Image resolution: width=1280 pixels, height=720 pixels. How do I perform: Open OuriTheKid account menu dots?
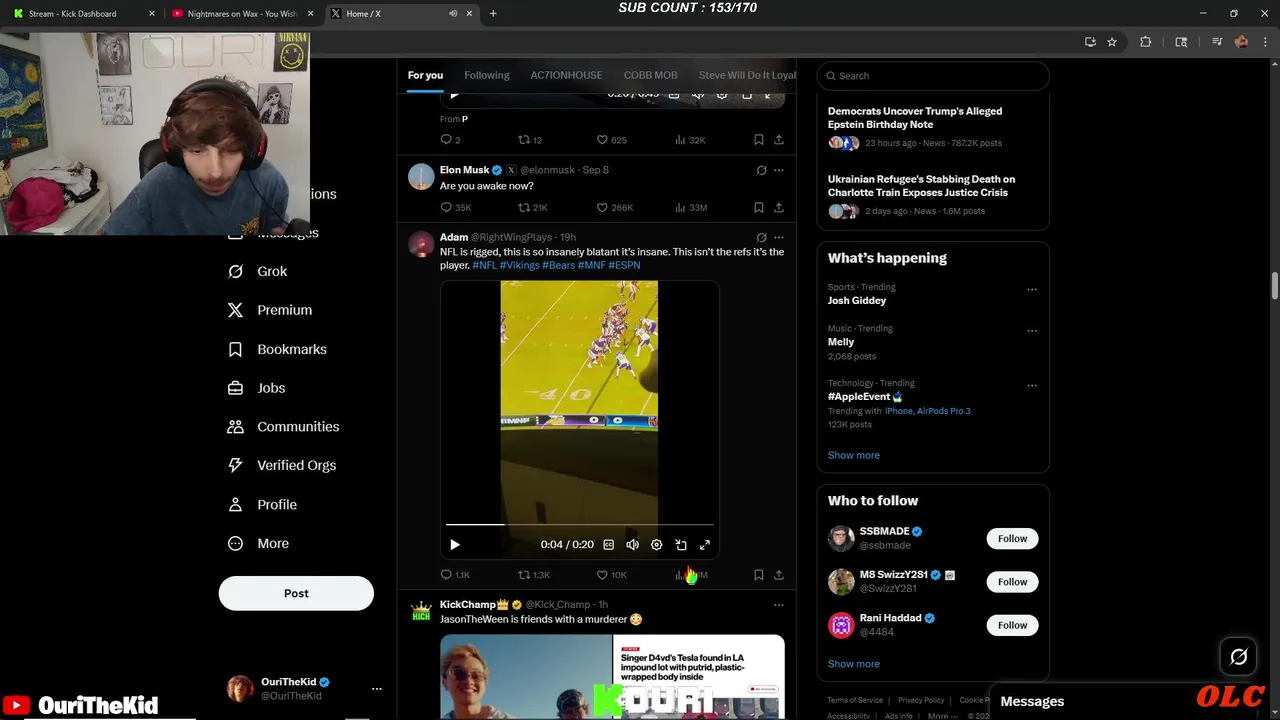(x=377, y=689)
